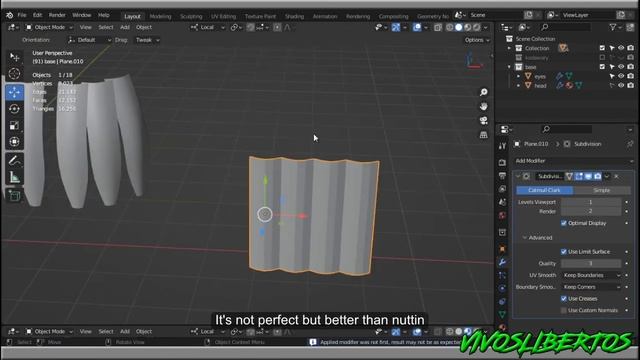The width and height of the screenshot is (640, 360).
Task: Open the Window menu
Action: point(82,15)
